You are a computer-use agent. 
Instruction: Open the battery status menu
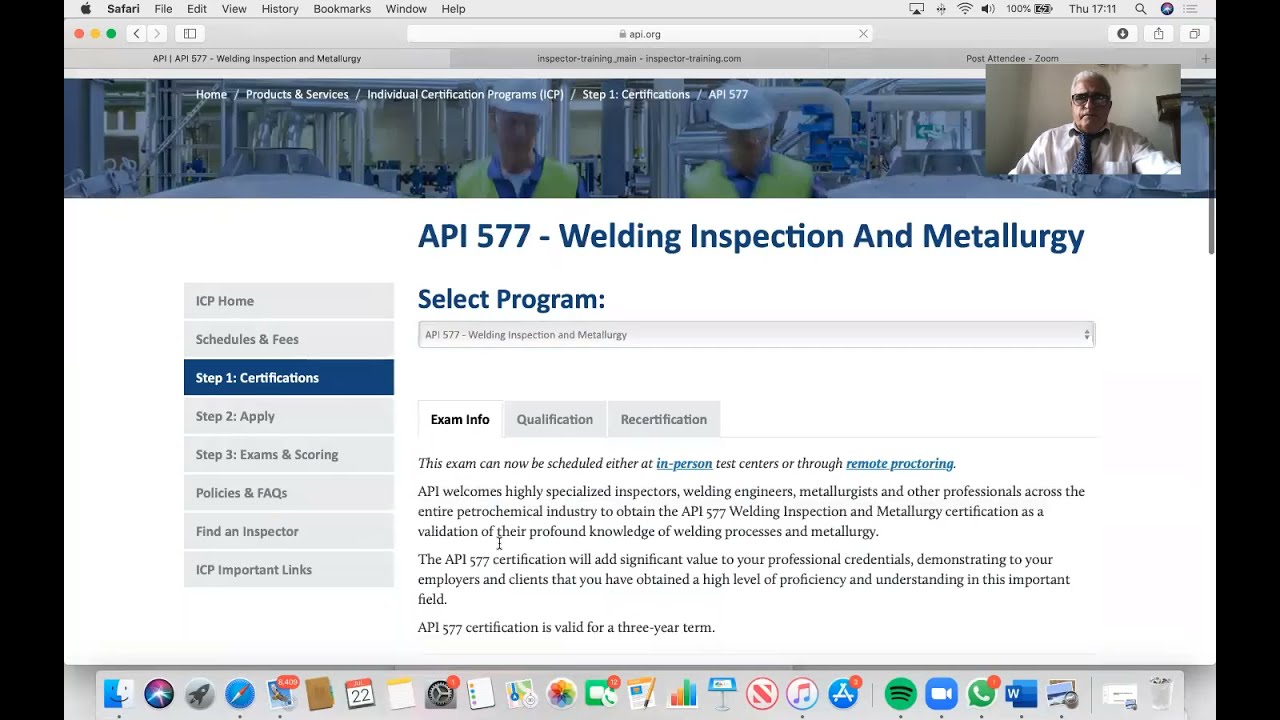[x=1030, y=9]
